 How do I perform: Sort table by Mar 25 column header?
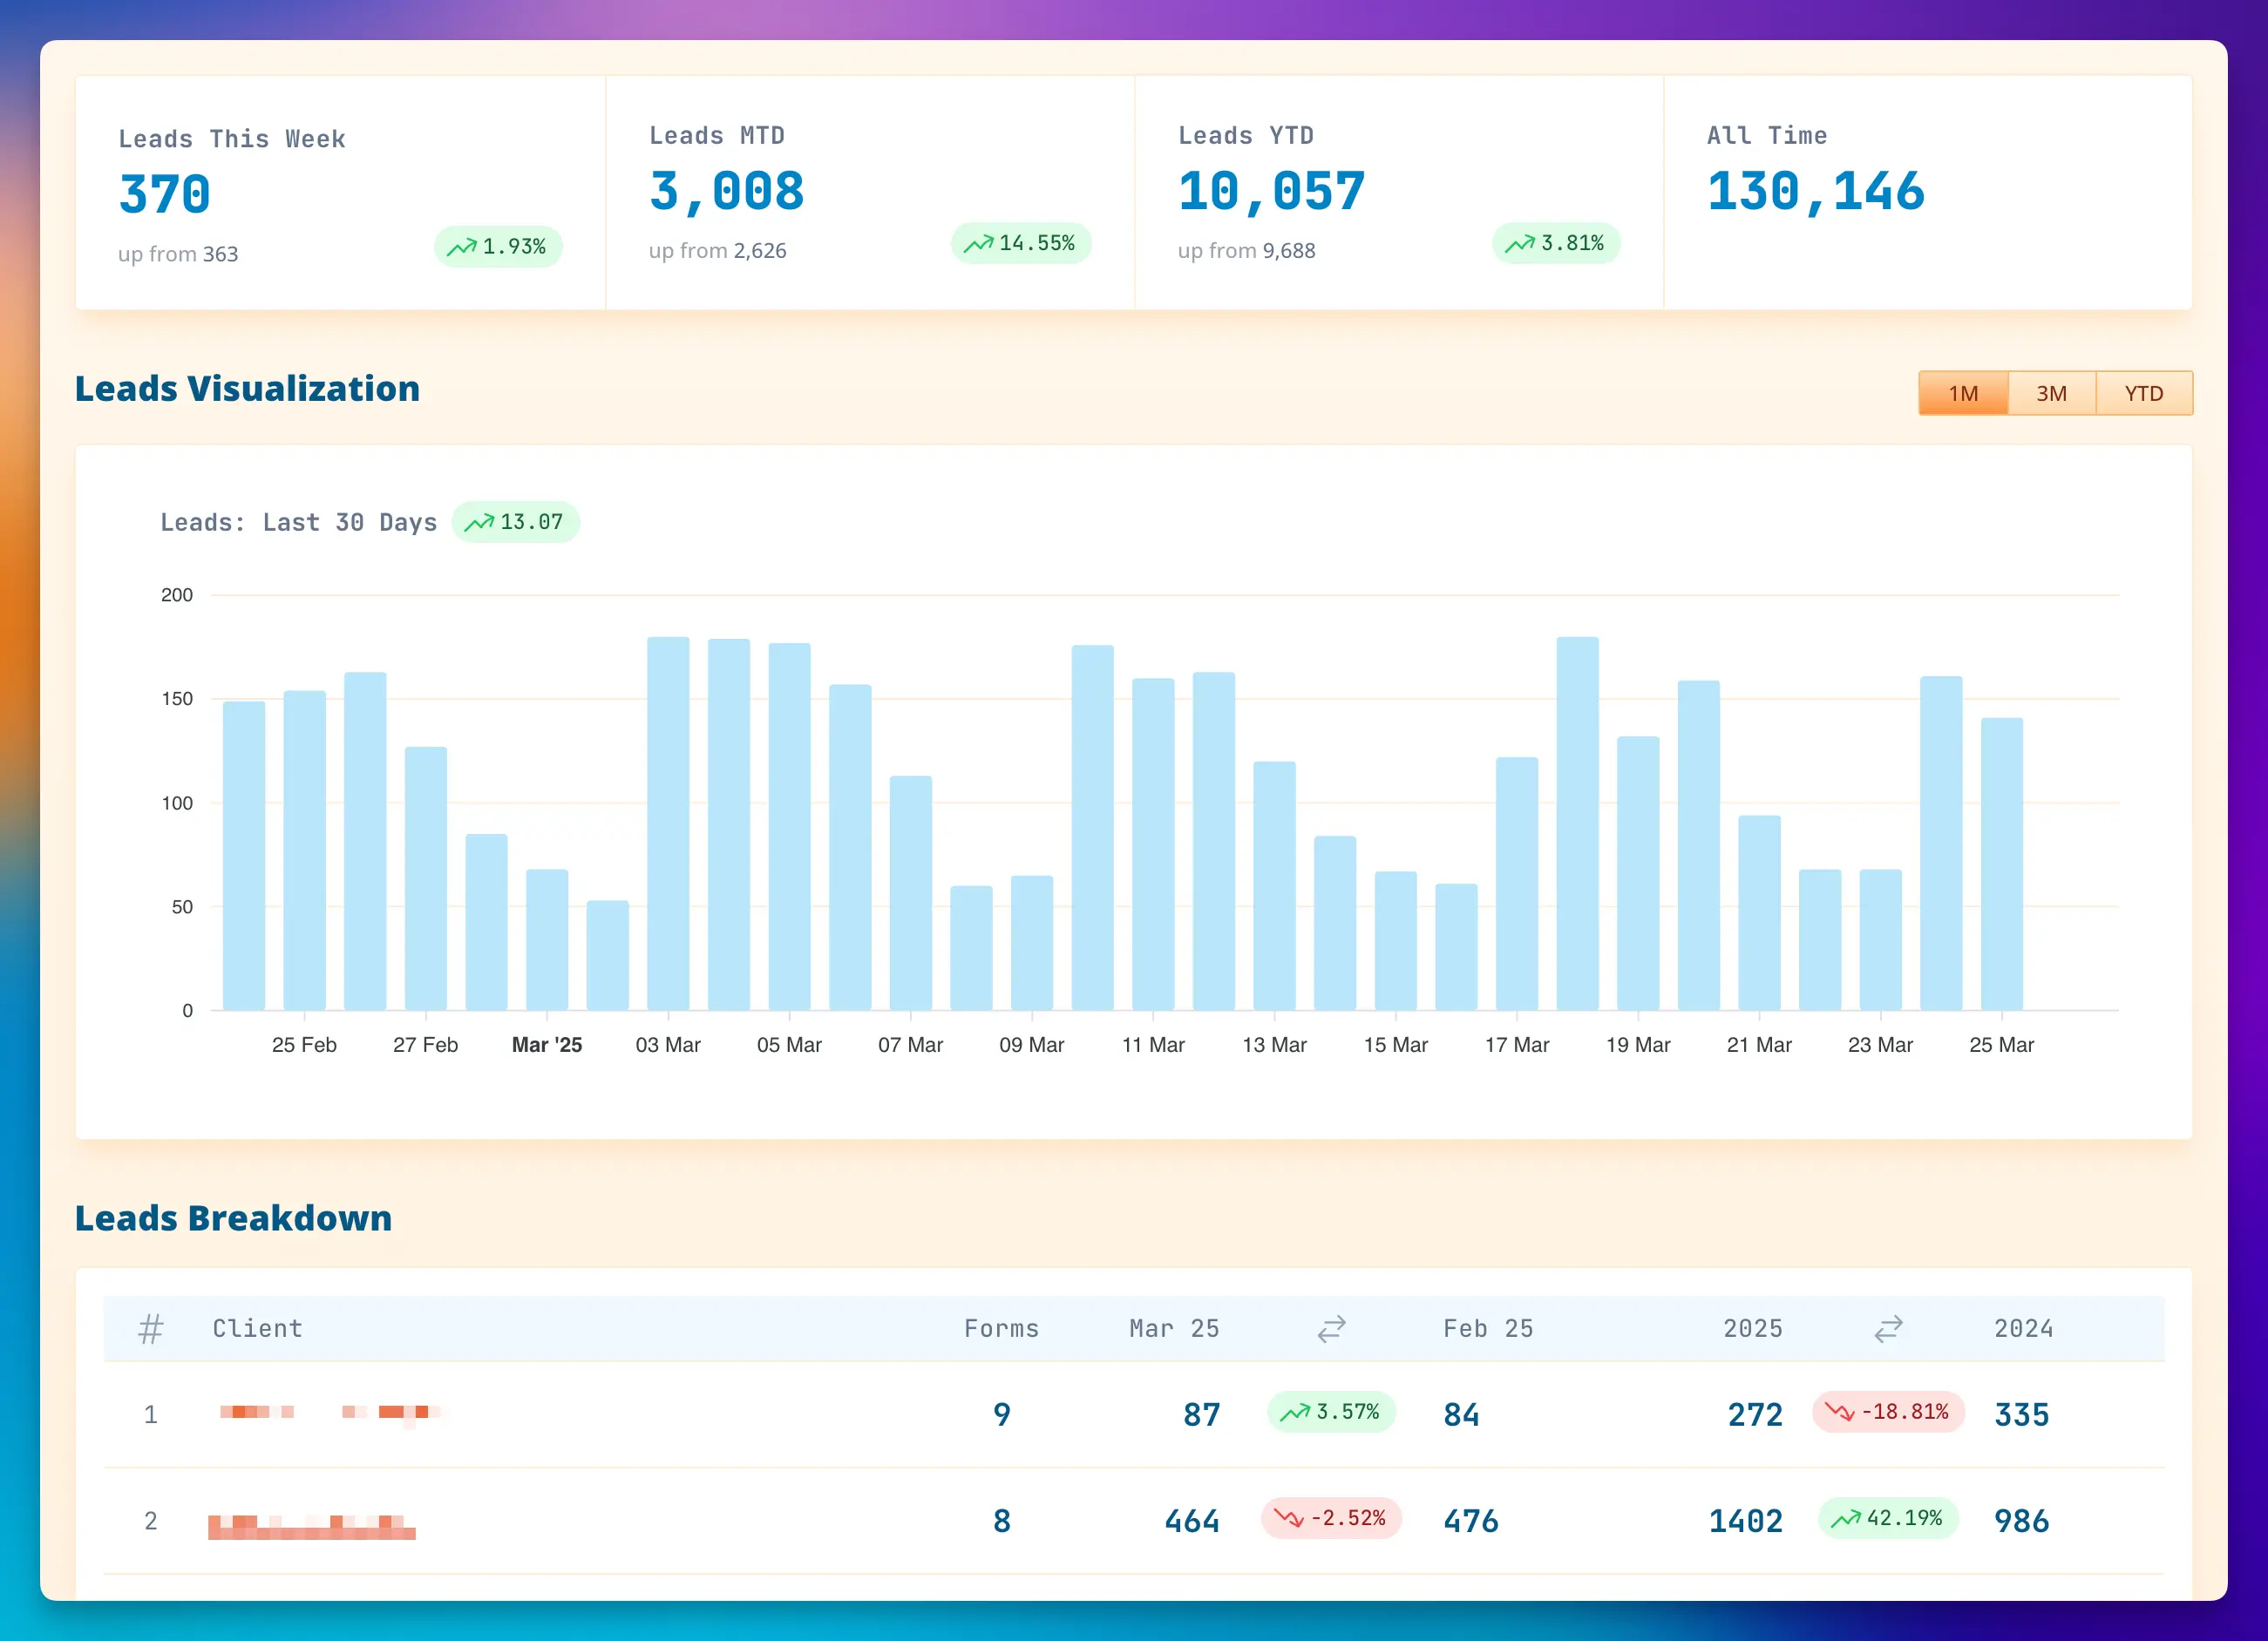(1174, 1328)
